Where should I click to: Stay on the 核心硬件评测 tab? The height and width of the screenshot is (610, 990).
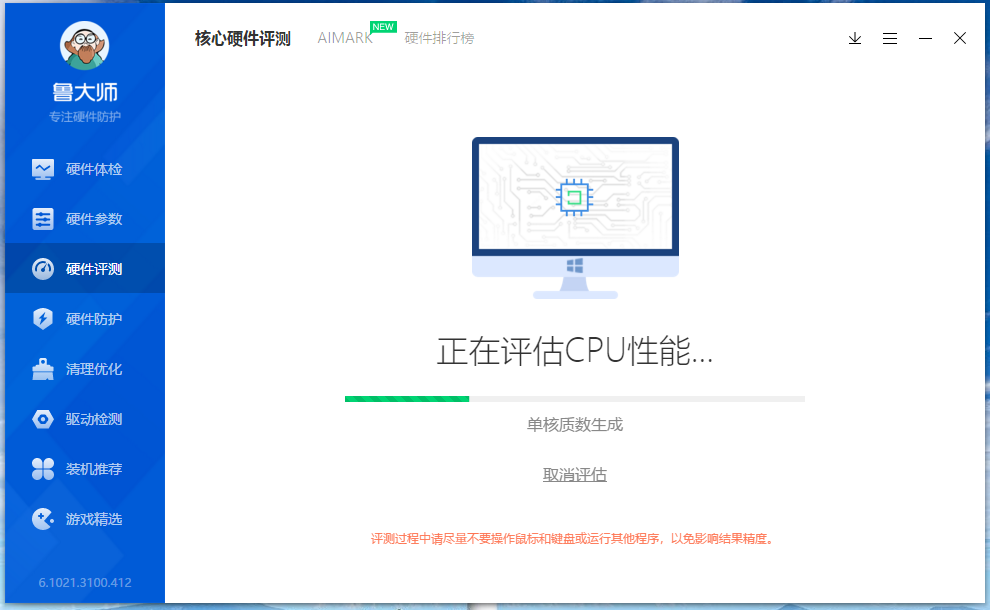pyautogui.click(x=241, y=38)
